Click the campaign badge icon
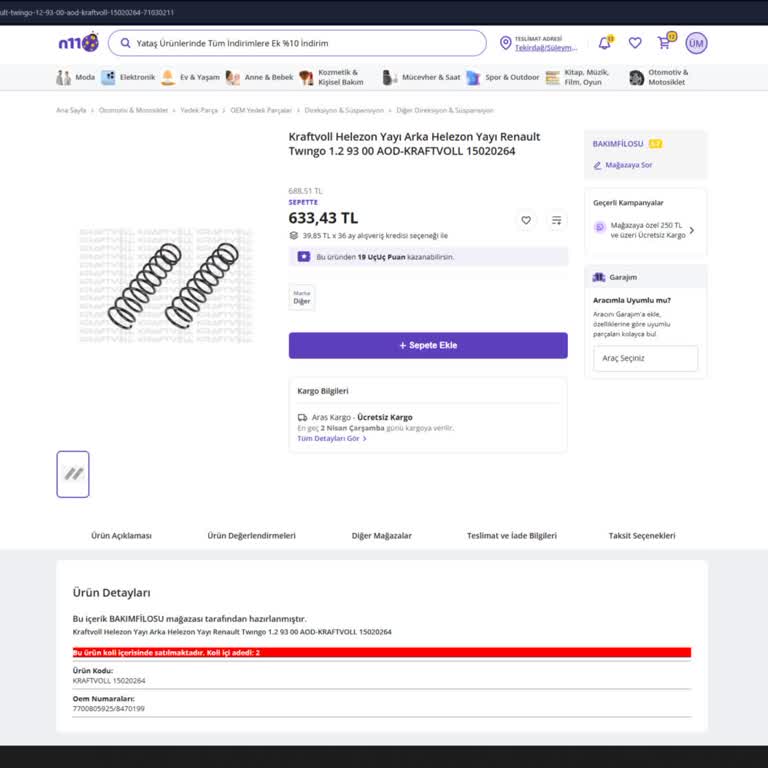 pyautogui.click(x=600, y=227)
